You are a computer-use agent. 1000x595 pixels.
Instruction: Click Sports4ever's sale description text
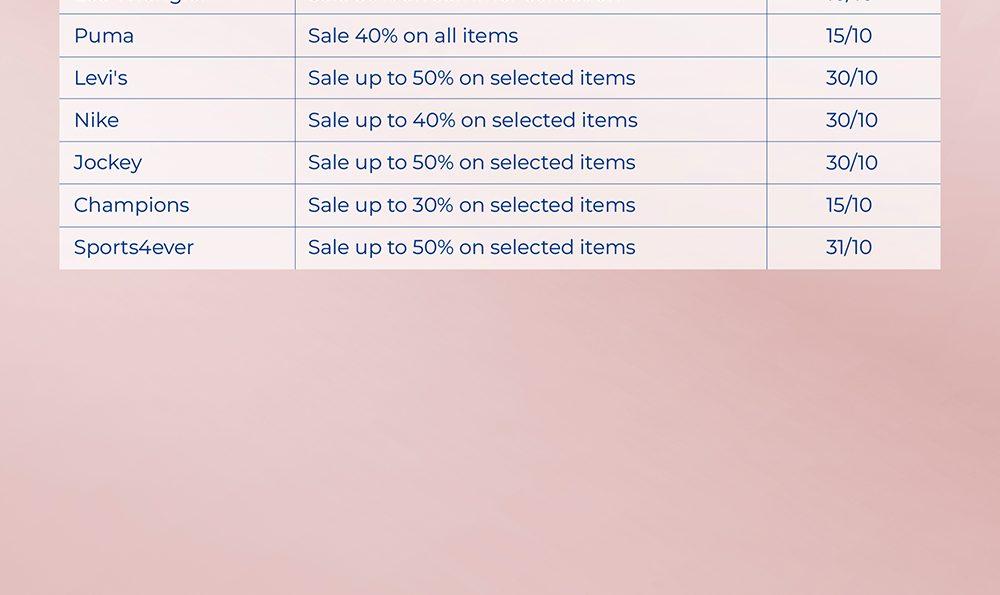tap(471, 247)
